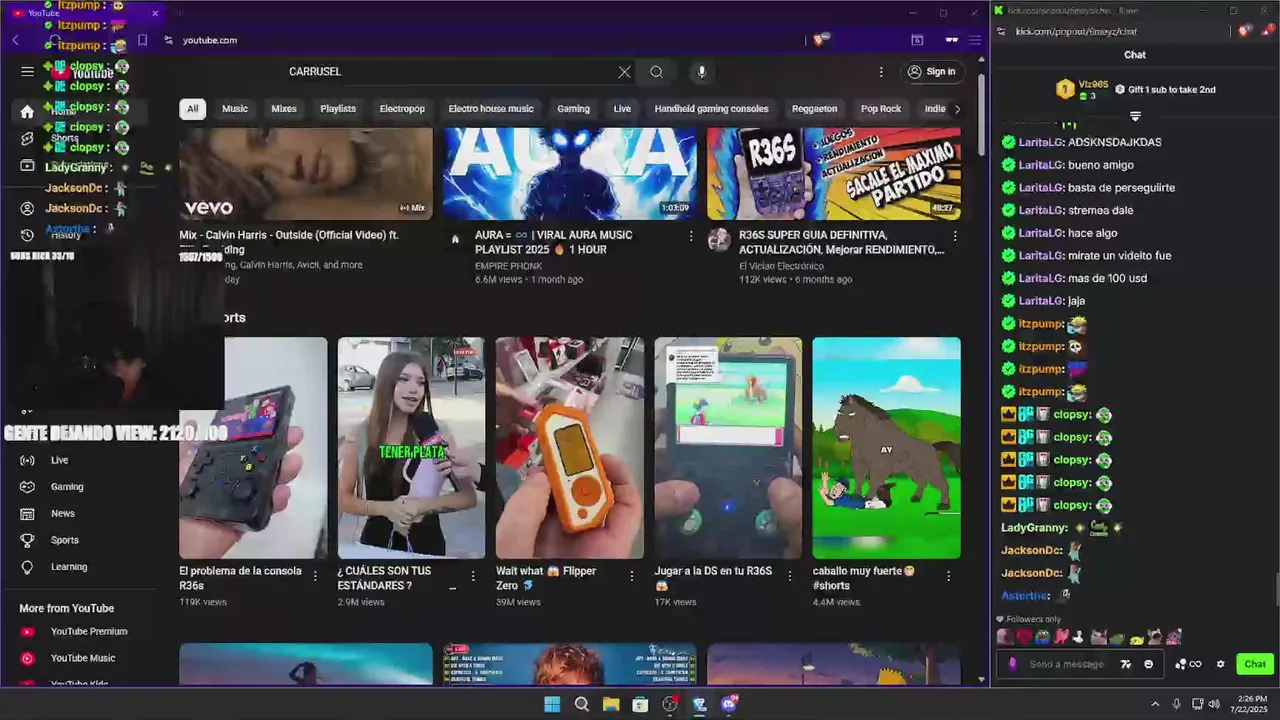Show more filter chips with right chevron

957,109
